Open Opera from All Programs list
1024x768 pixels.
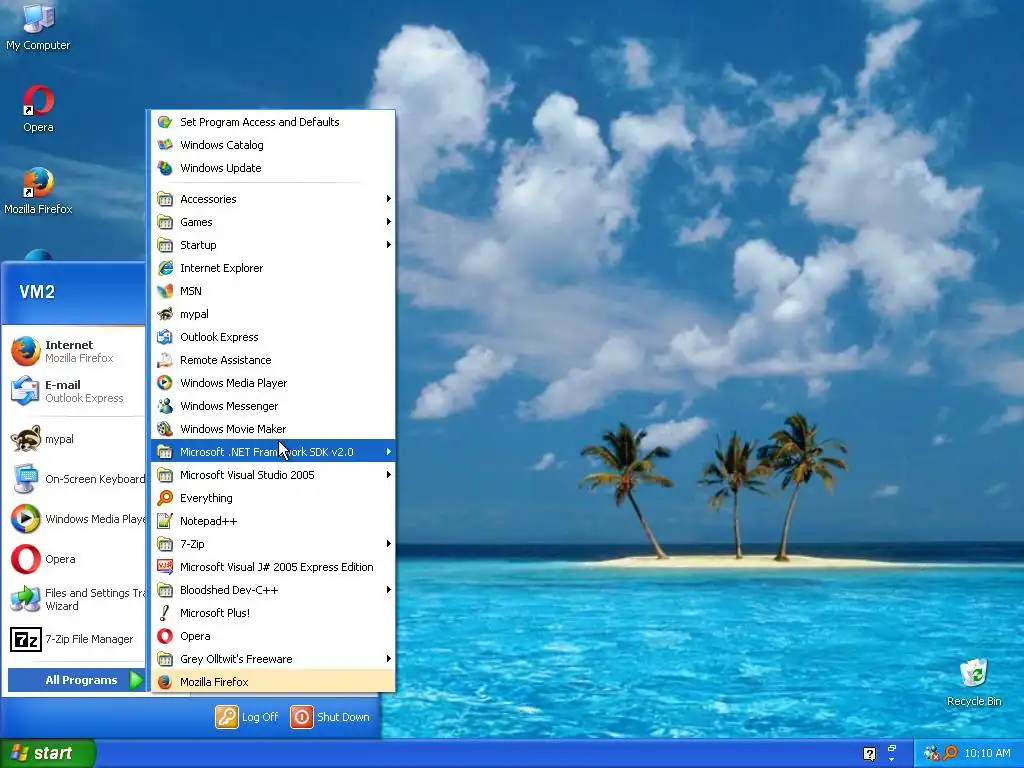pyautogui.click(x=273, y=635)
